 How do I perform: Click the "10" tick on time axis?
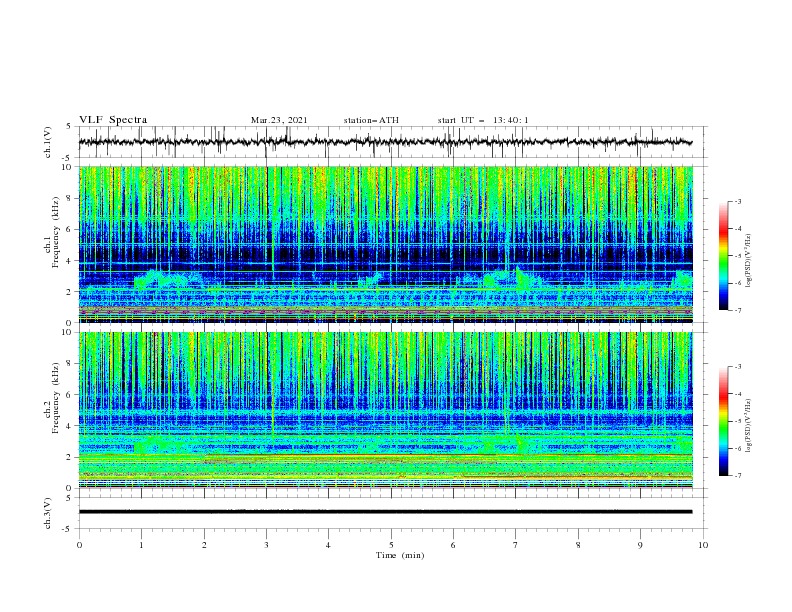703,545
